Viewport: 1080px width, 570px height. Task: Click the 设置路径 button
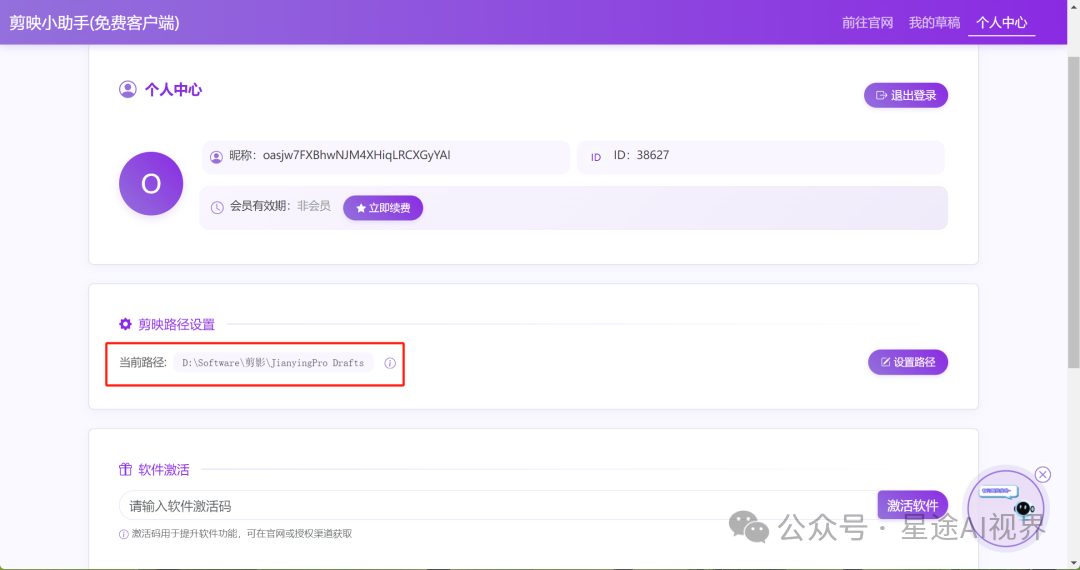[x=908, y=362]
